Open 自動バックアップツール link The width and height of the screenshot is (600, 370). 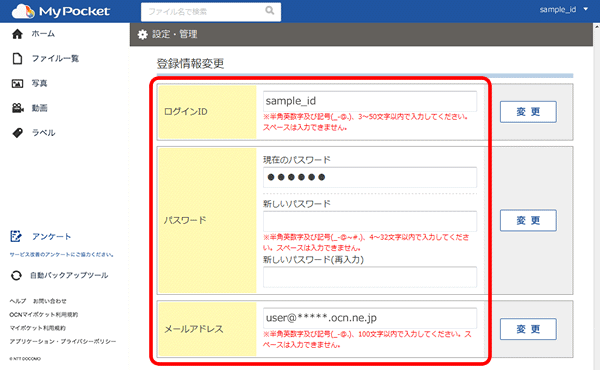pos(69,275)
